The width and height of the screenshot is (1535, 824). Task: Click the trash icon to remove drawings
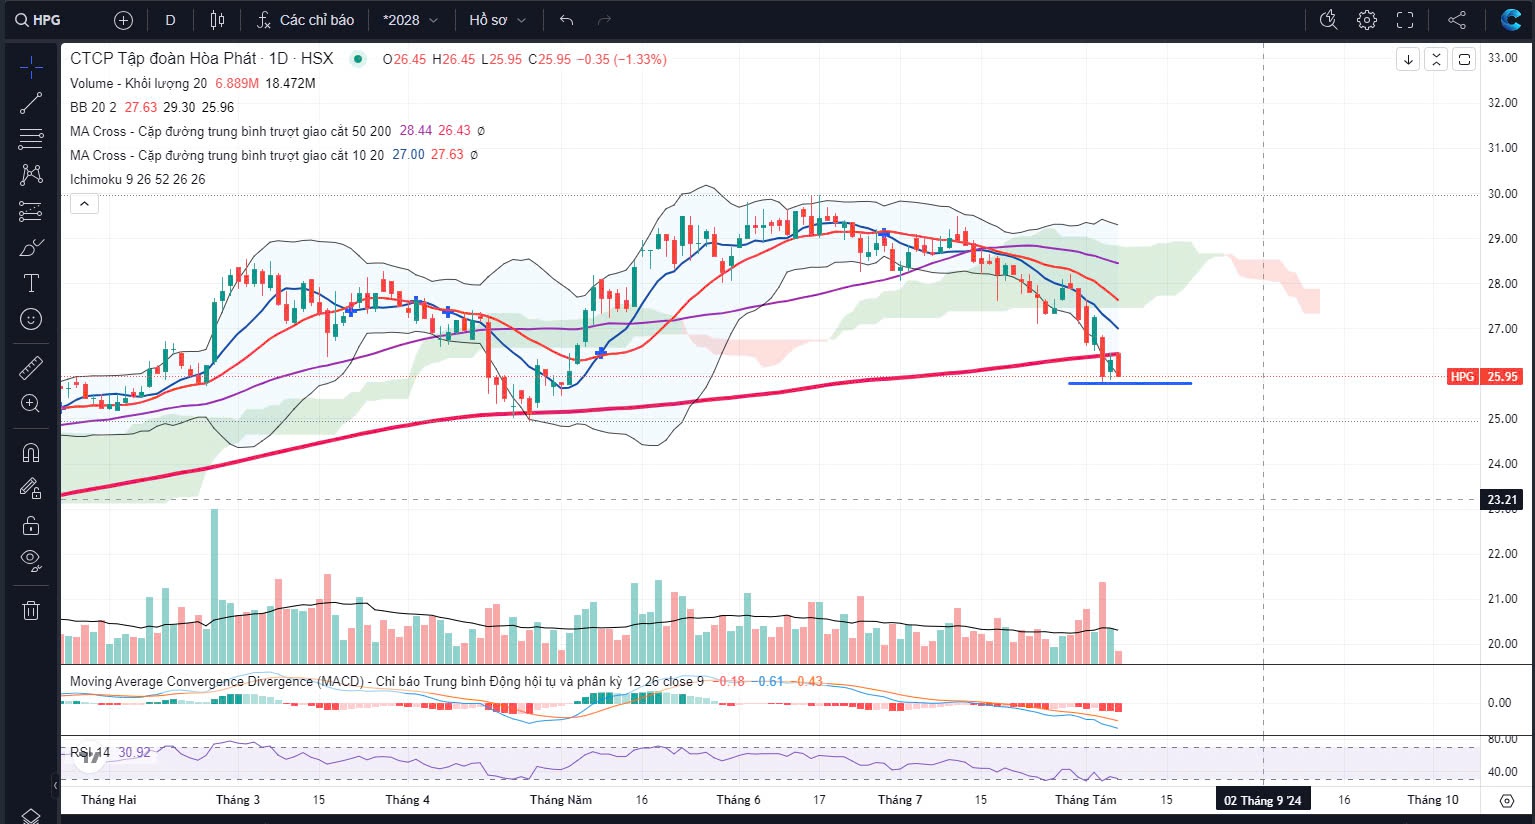pyautogui.click(x=31, y=609)
